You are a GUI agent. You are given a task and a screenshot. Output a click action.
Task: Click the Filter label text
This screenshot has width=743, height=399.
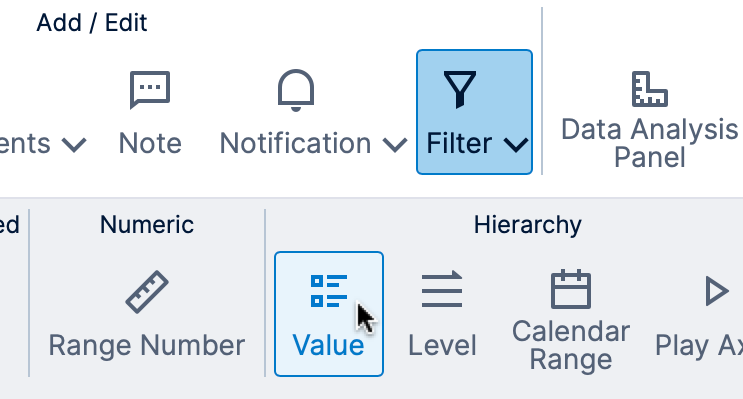point(459,143)
